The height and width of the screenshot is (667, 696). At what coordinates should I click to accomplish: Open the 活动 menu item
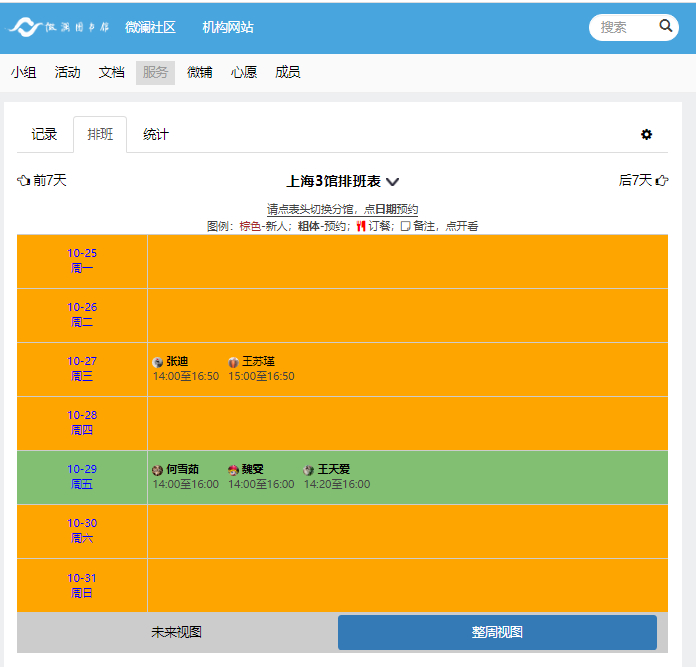(x=68, y=72)
